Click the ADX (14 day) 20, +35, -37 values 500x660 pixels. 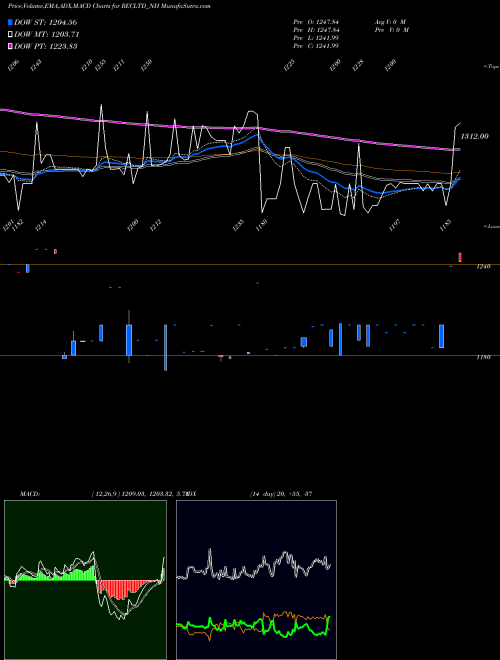[281, 494]
